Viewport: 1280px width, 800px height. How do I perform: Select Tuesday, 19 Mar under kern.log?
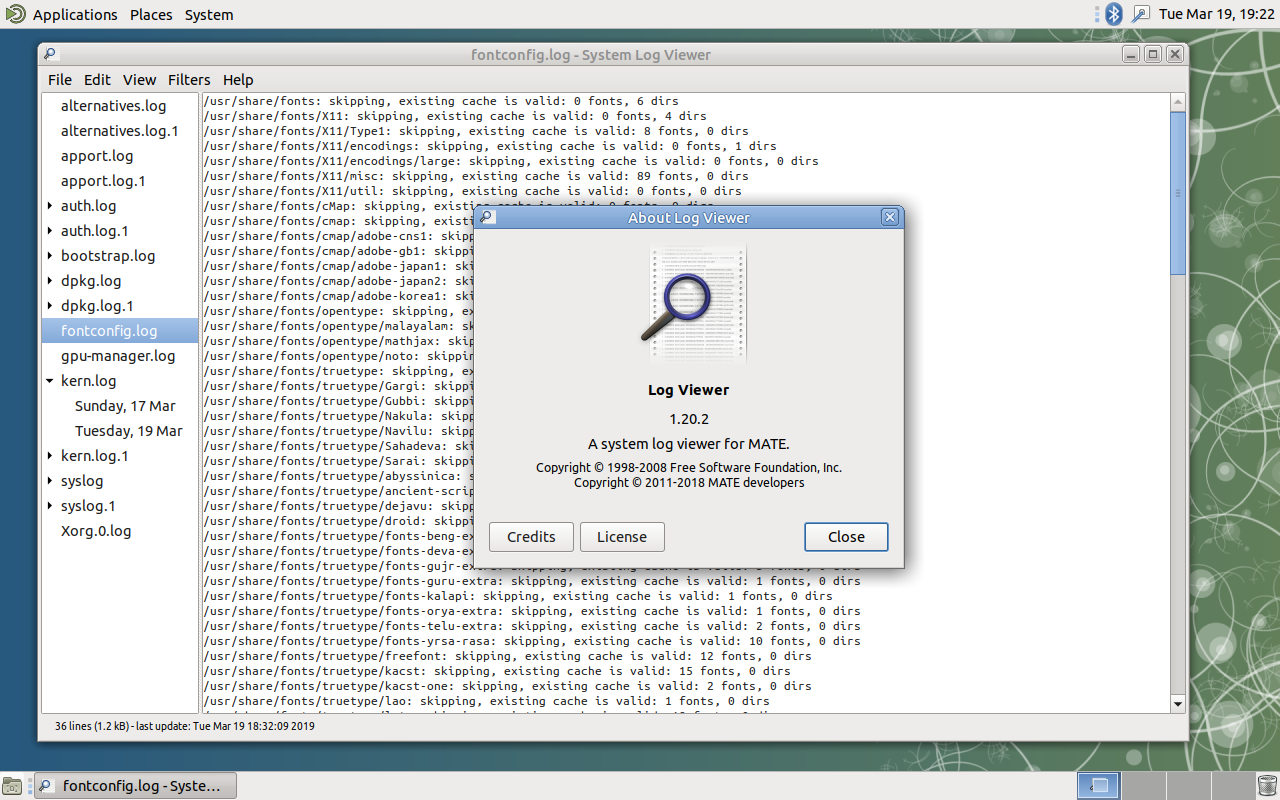(x=128, y=431)
